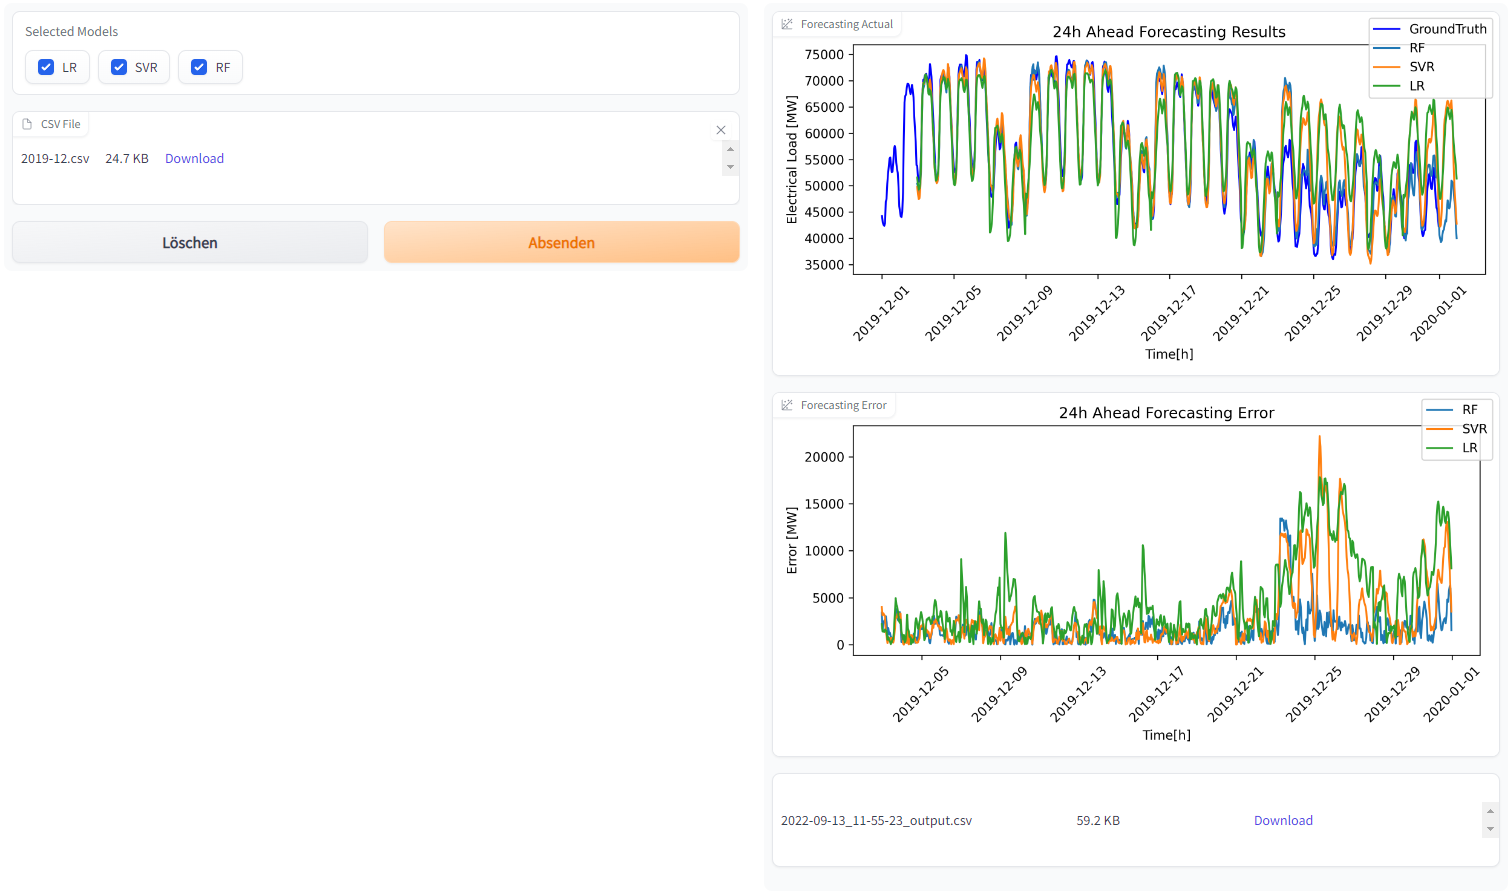The height and width of the screenshot is (895, 1511).
Task: Click the CSV File document icon
Action: 27,124
